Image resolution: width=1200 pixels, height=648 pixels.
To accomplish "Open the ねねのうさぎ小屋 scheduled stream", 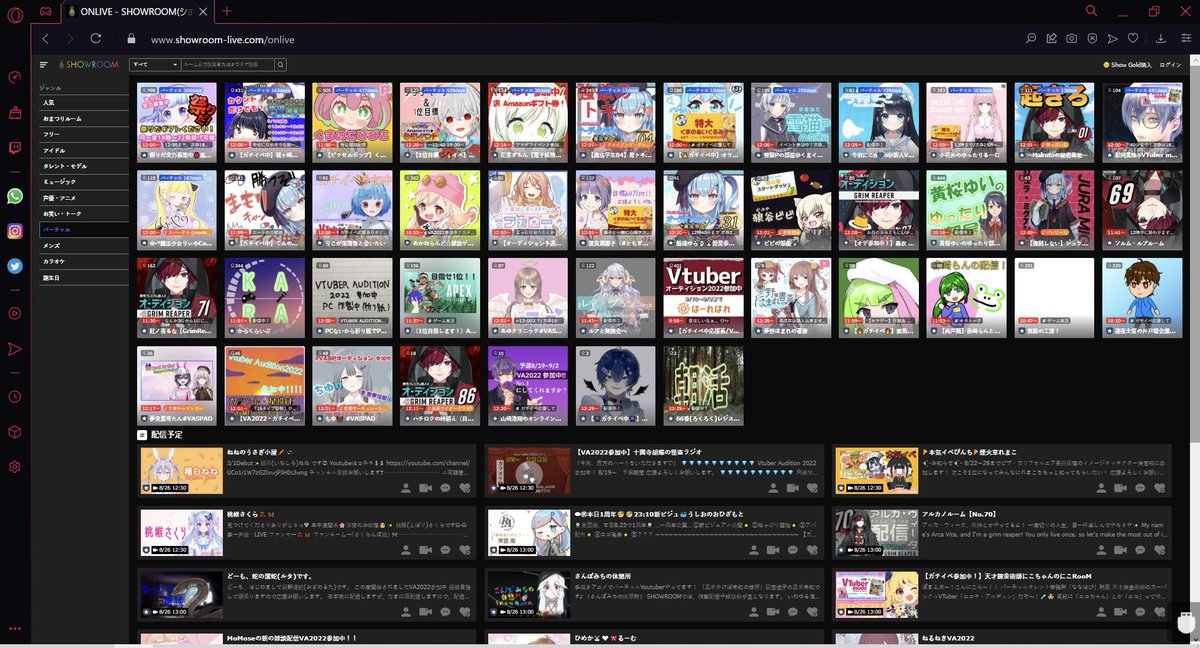I will coord(306,470).
